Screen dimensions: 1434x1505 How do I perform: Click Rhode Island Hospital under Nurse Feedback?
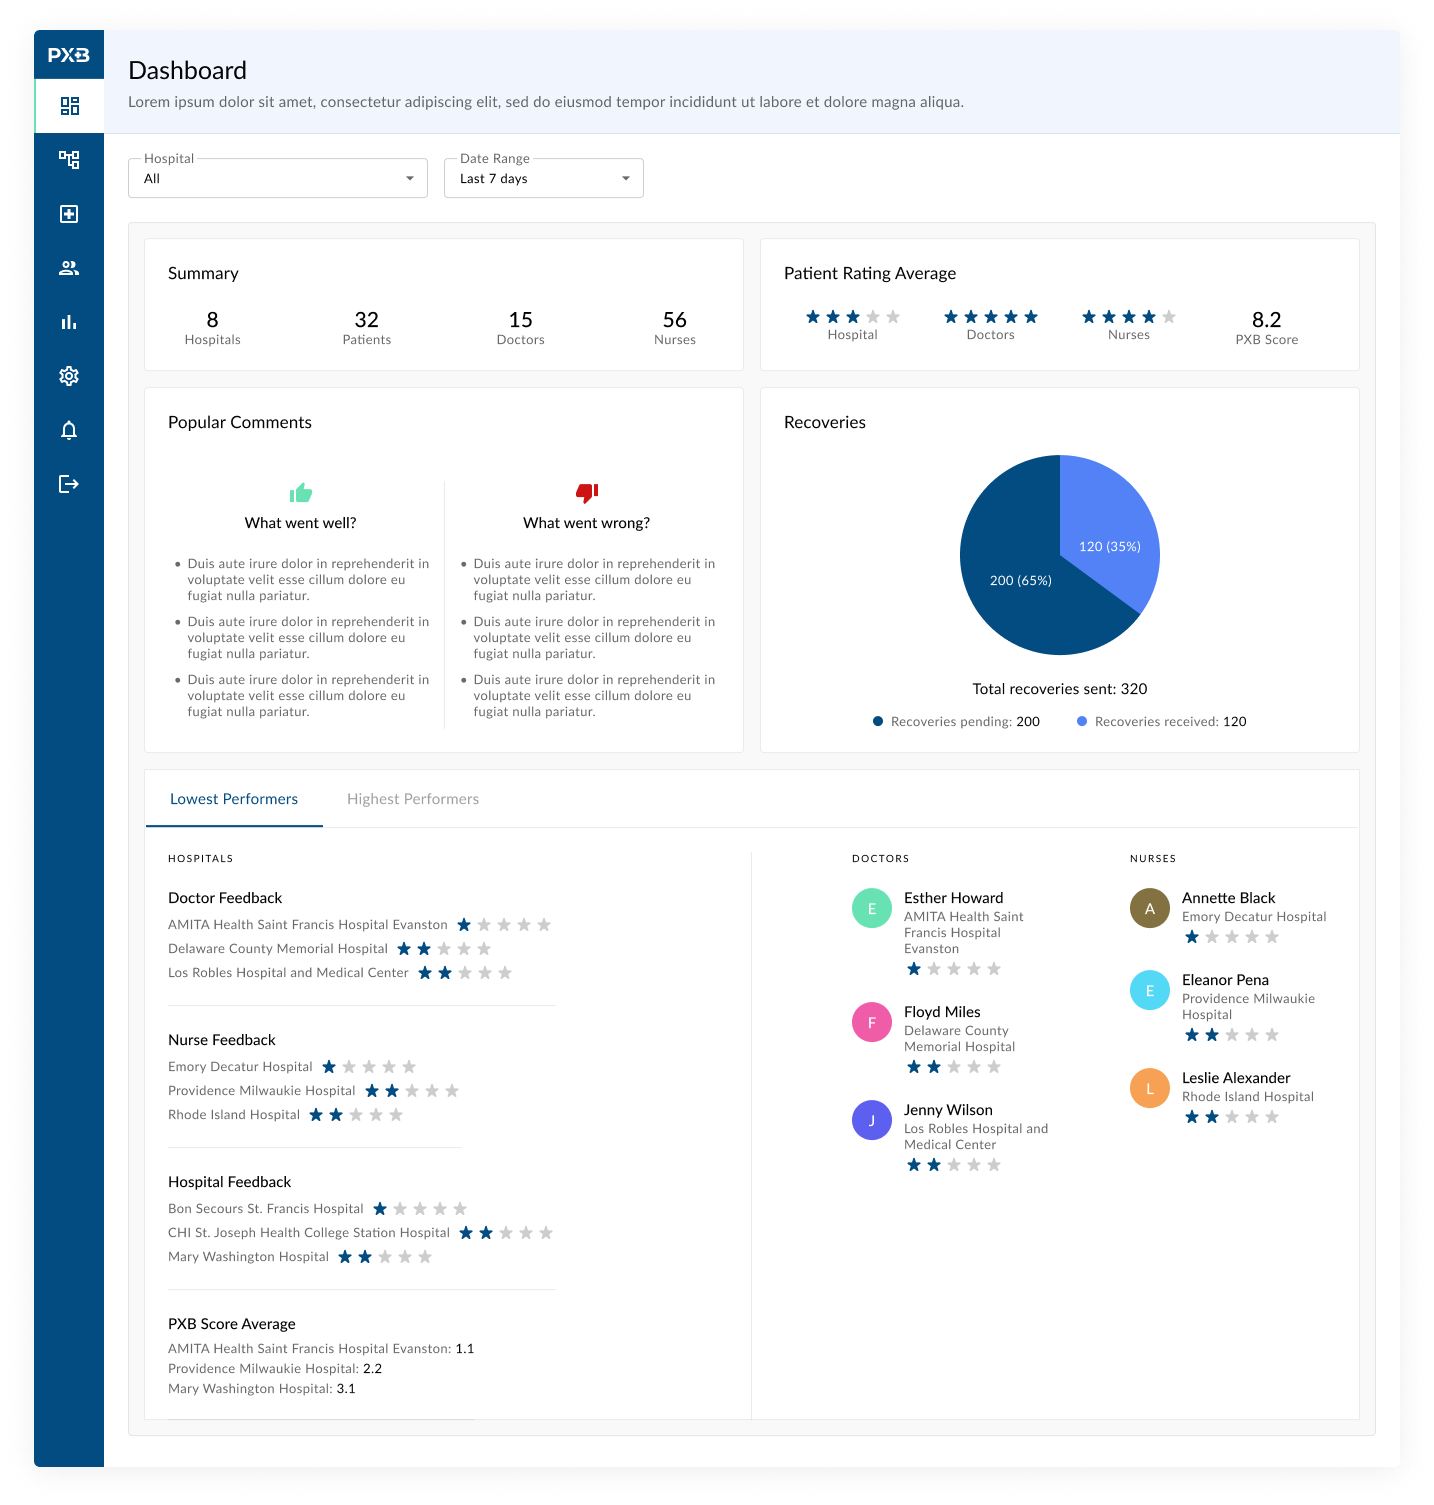click(x=234, y=1115)
